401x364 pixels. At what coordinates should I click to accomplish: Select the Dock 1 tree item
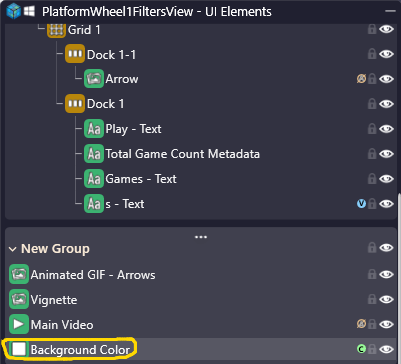click(x=105, y=104)
